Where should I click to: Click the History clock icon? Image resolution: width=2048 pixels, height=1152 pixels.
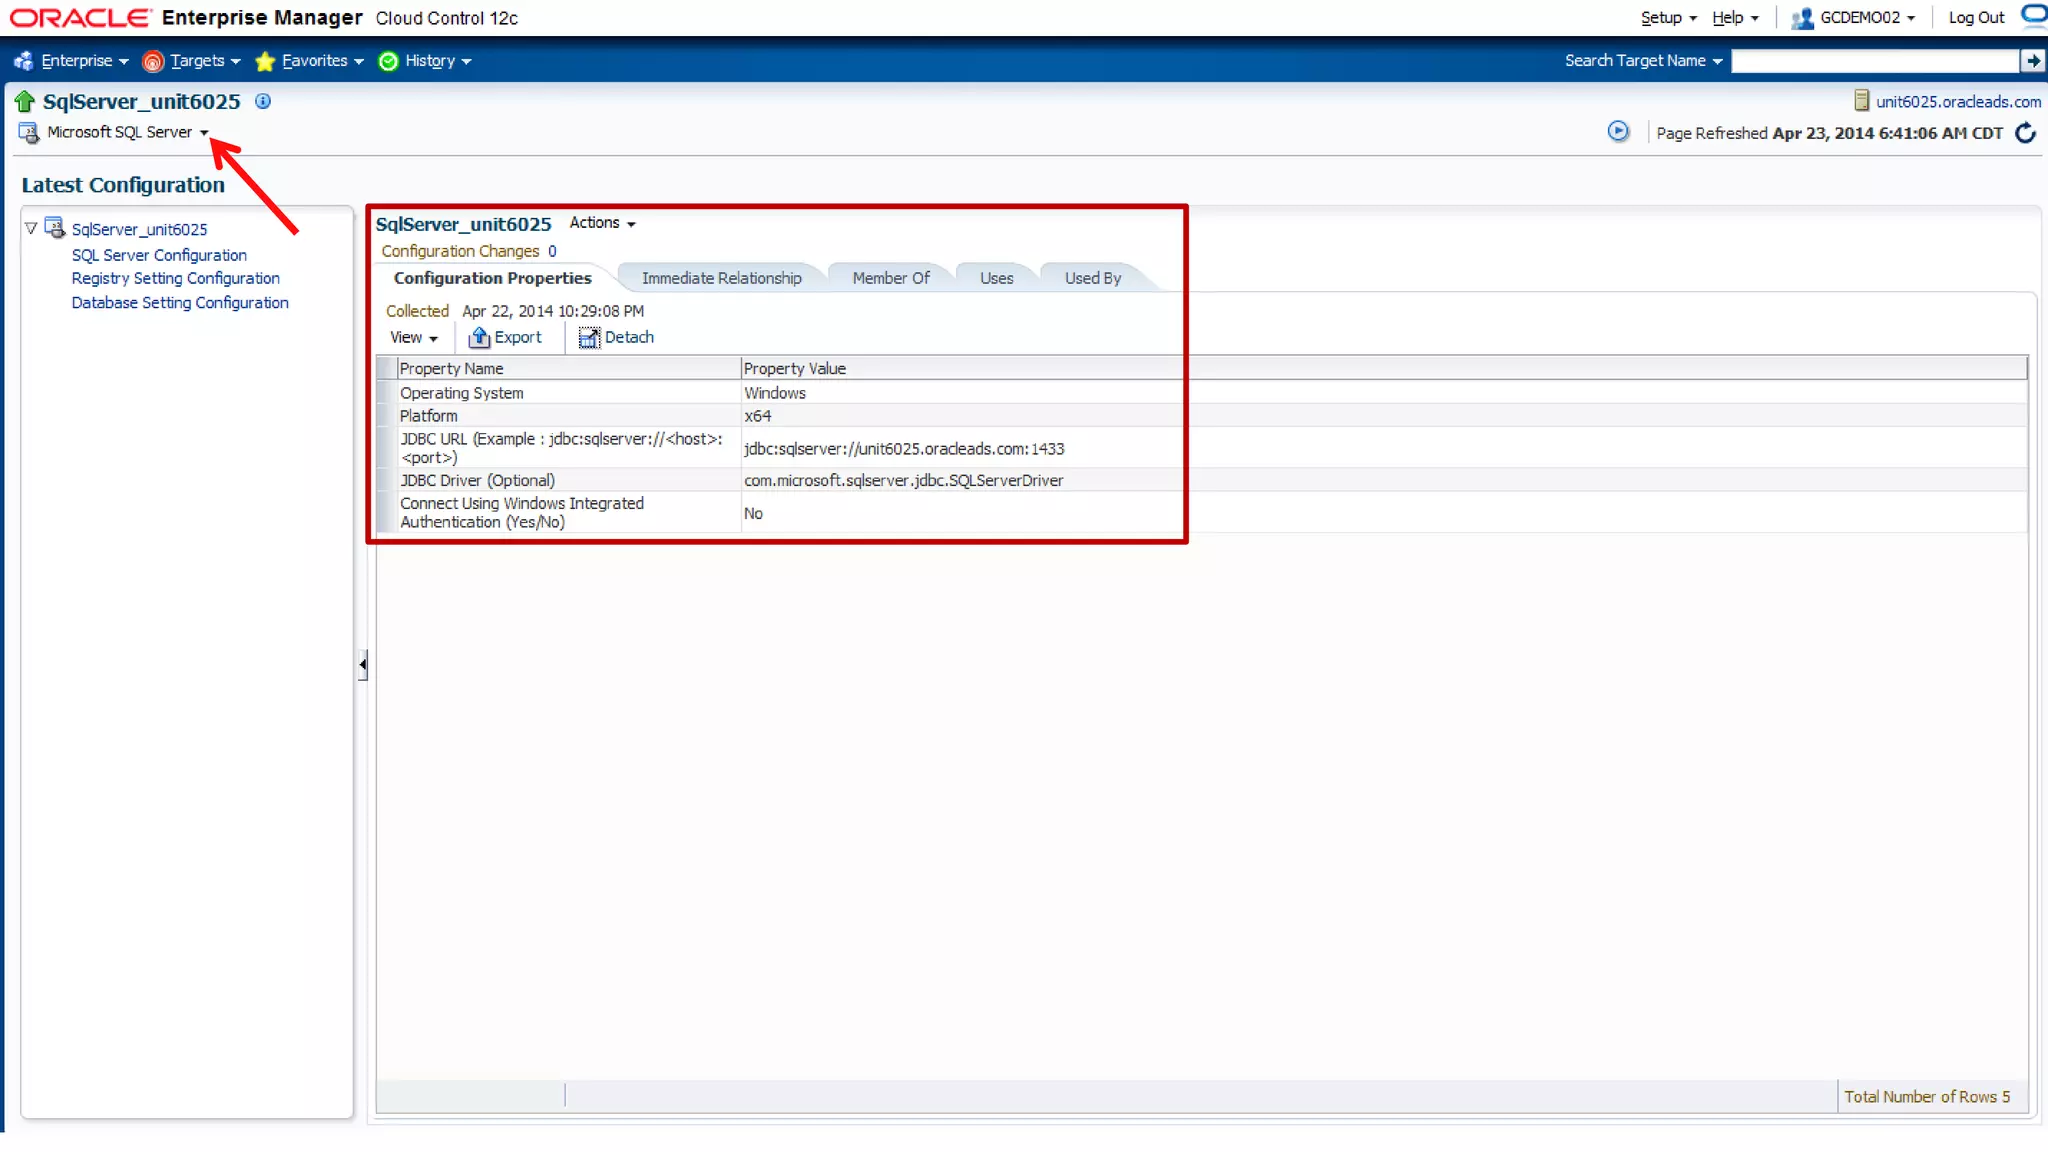(x=389, y=62)
